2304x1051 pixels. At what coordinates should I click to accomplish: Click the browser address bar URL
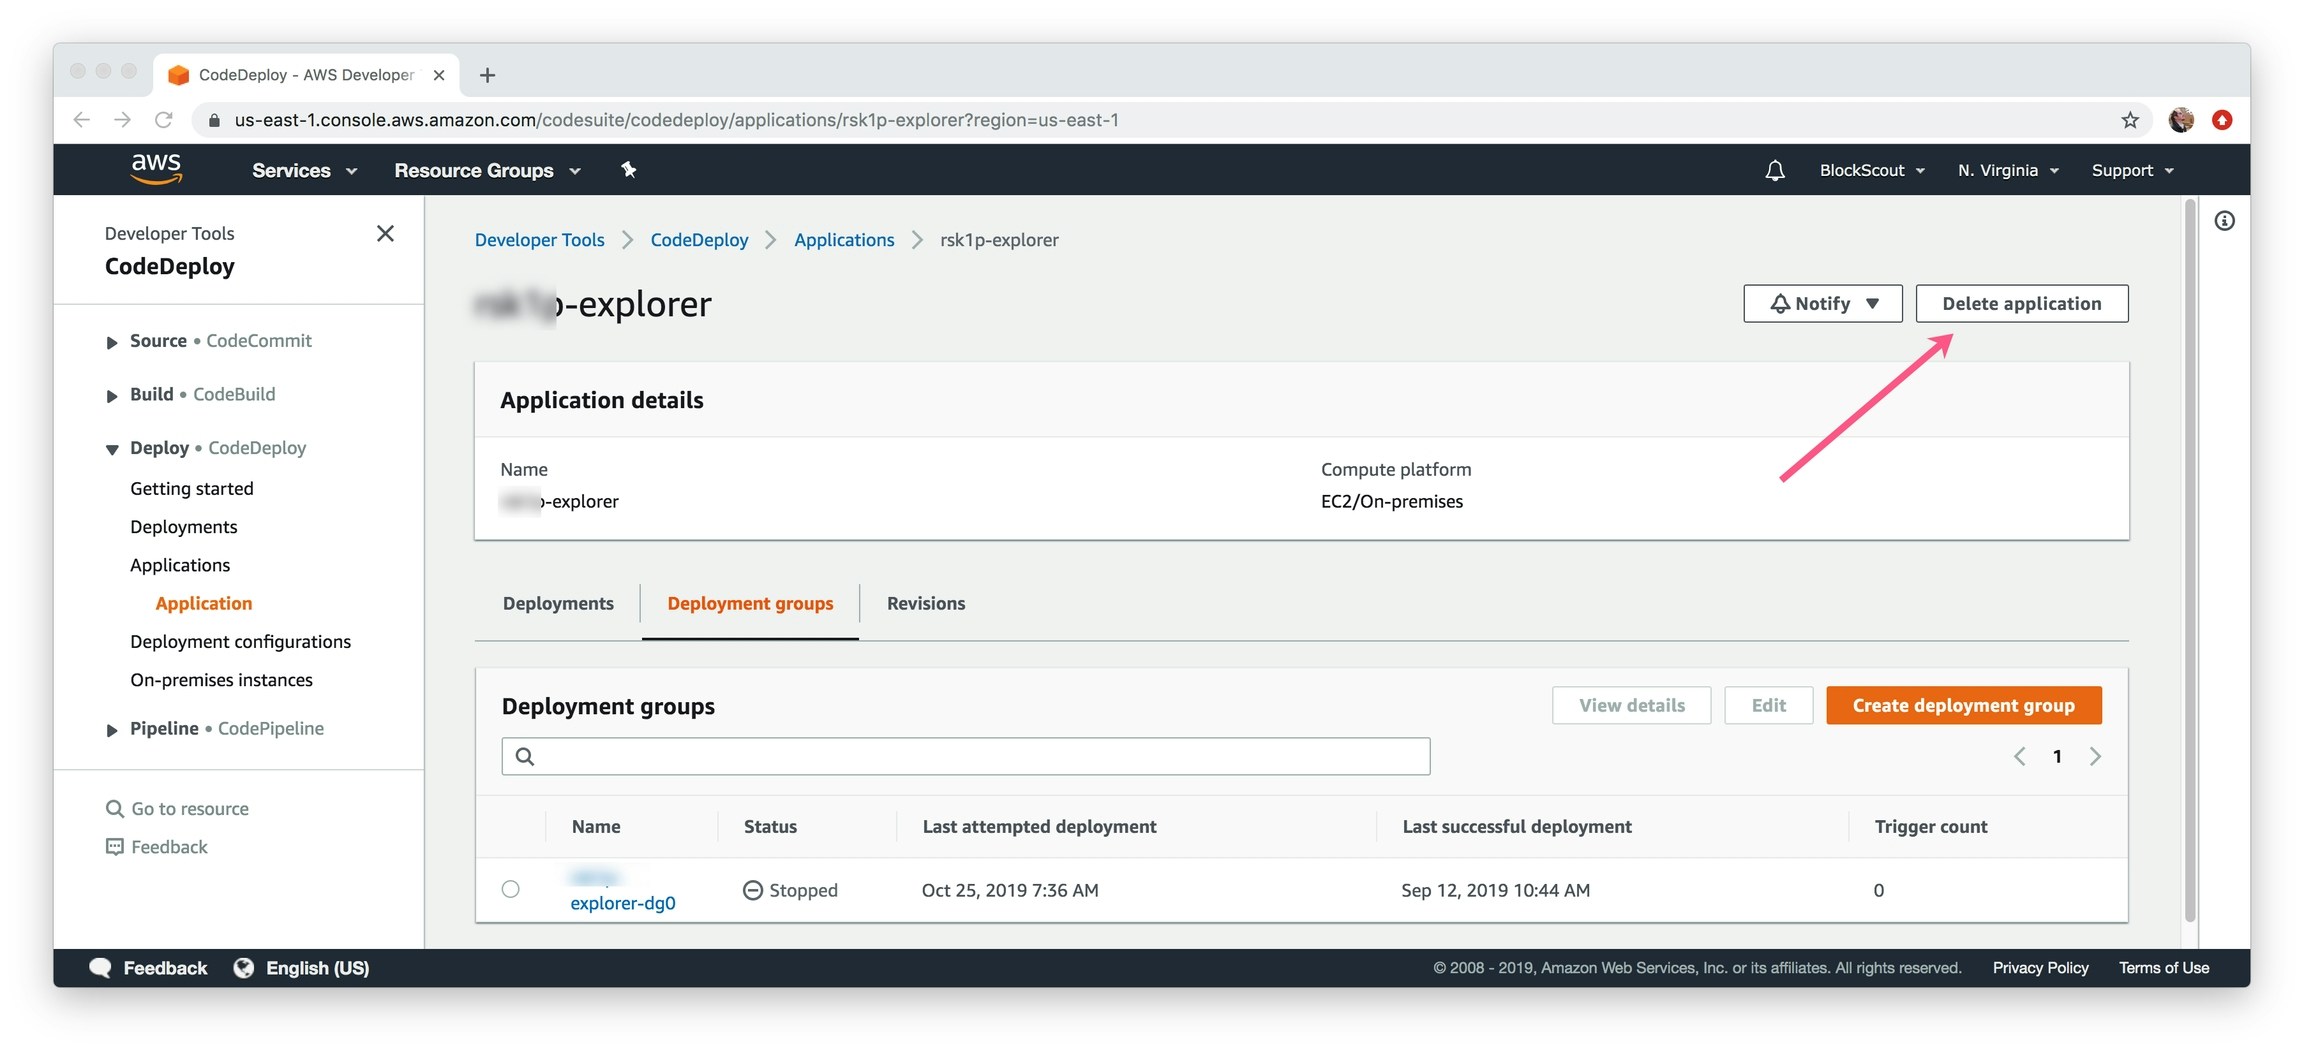(676, 120)
